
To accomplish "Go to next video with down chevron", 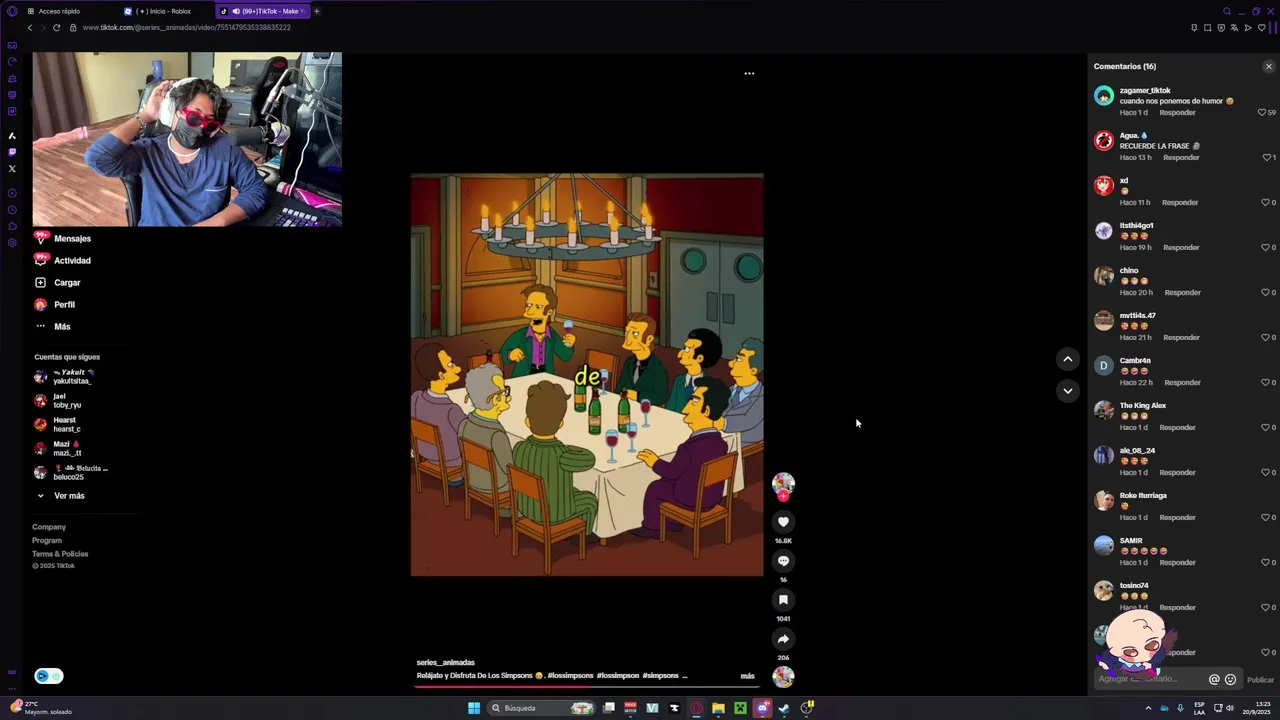I will pos(1068,391).
